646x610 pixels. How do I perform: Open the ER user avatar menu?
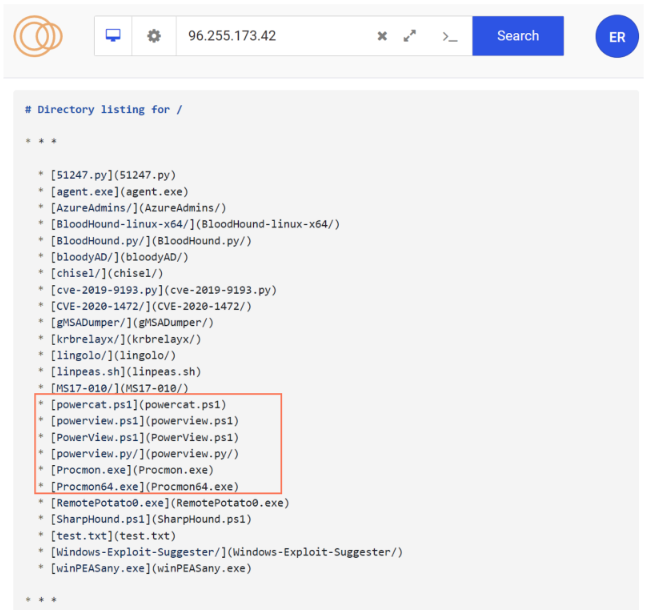[x=616, y=37]
